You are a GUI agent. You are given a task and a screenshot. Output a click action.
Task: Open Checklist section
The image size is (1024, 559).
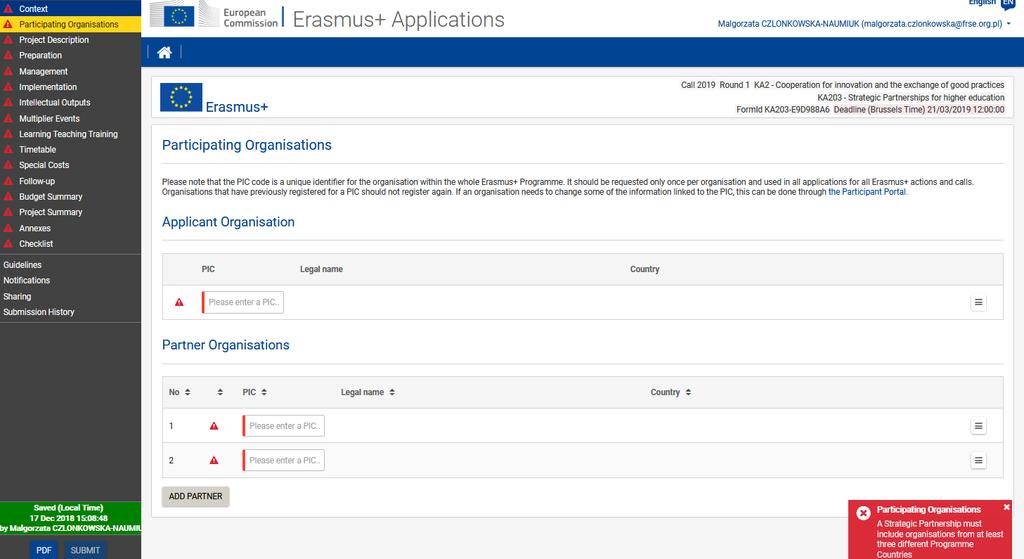pos(36,244)
